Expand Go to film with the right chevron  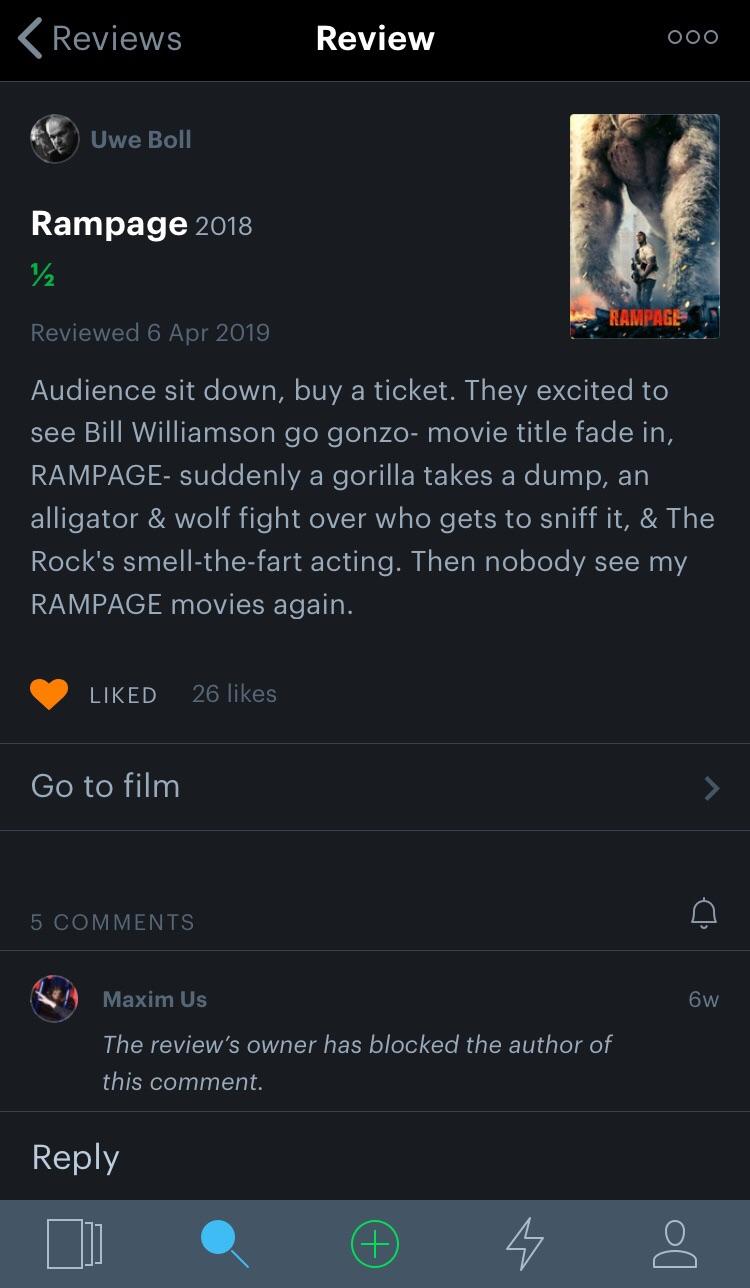tap(711, 787)
